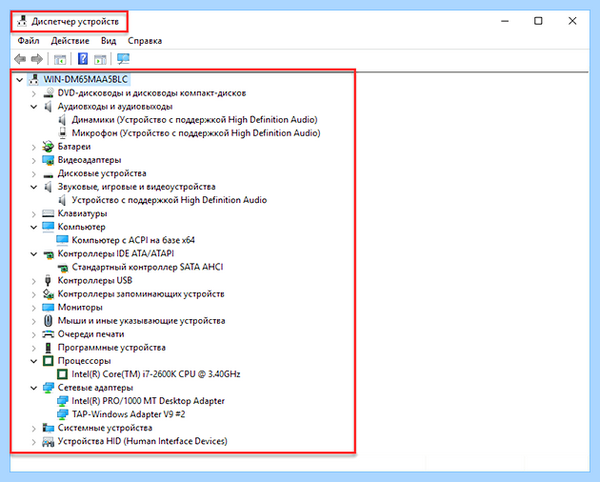The image size is (600, 482).
Task: Select Устройство с поддержкой High Definition Audio
Action: click(169, 200)
